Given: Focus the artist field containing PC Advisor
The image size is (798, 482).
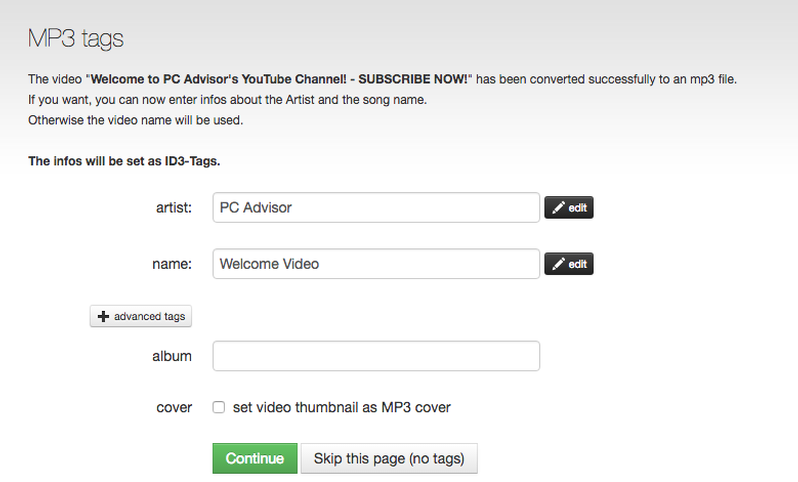Looking at the screenshot, I should [376, 208].
